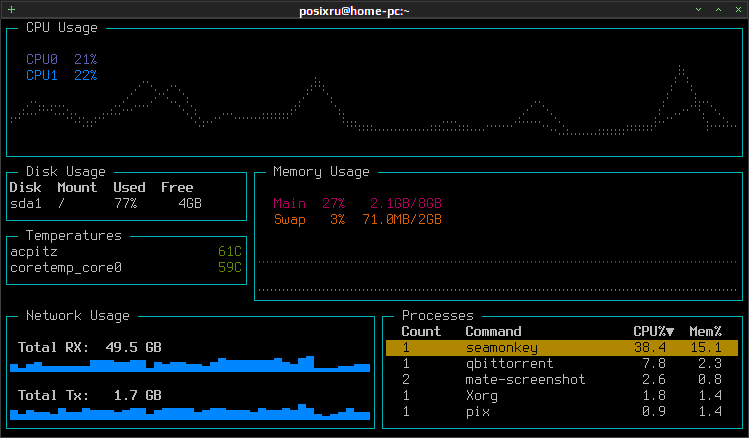This screenshot has height=438, width=749.
Task: Click the CPU Usage panel title
Action: pos(62,28)
